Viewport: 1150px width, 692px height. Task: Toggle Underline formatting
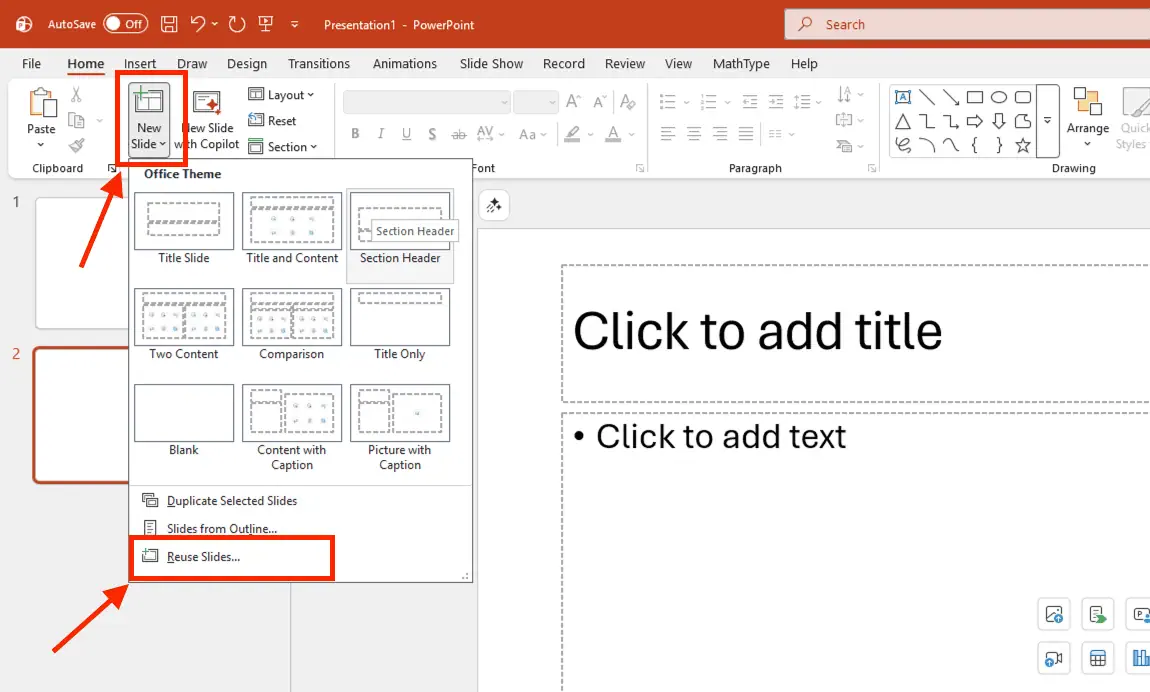(406, 133)
